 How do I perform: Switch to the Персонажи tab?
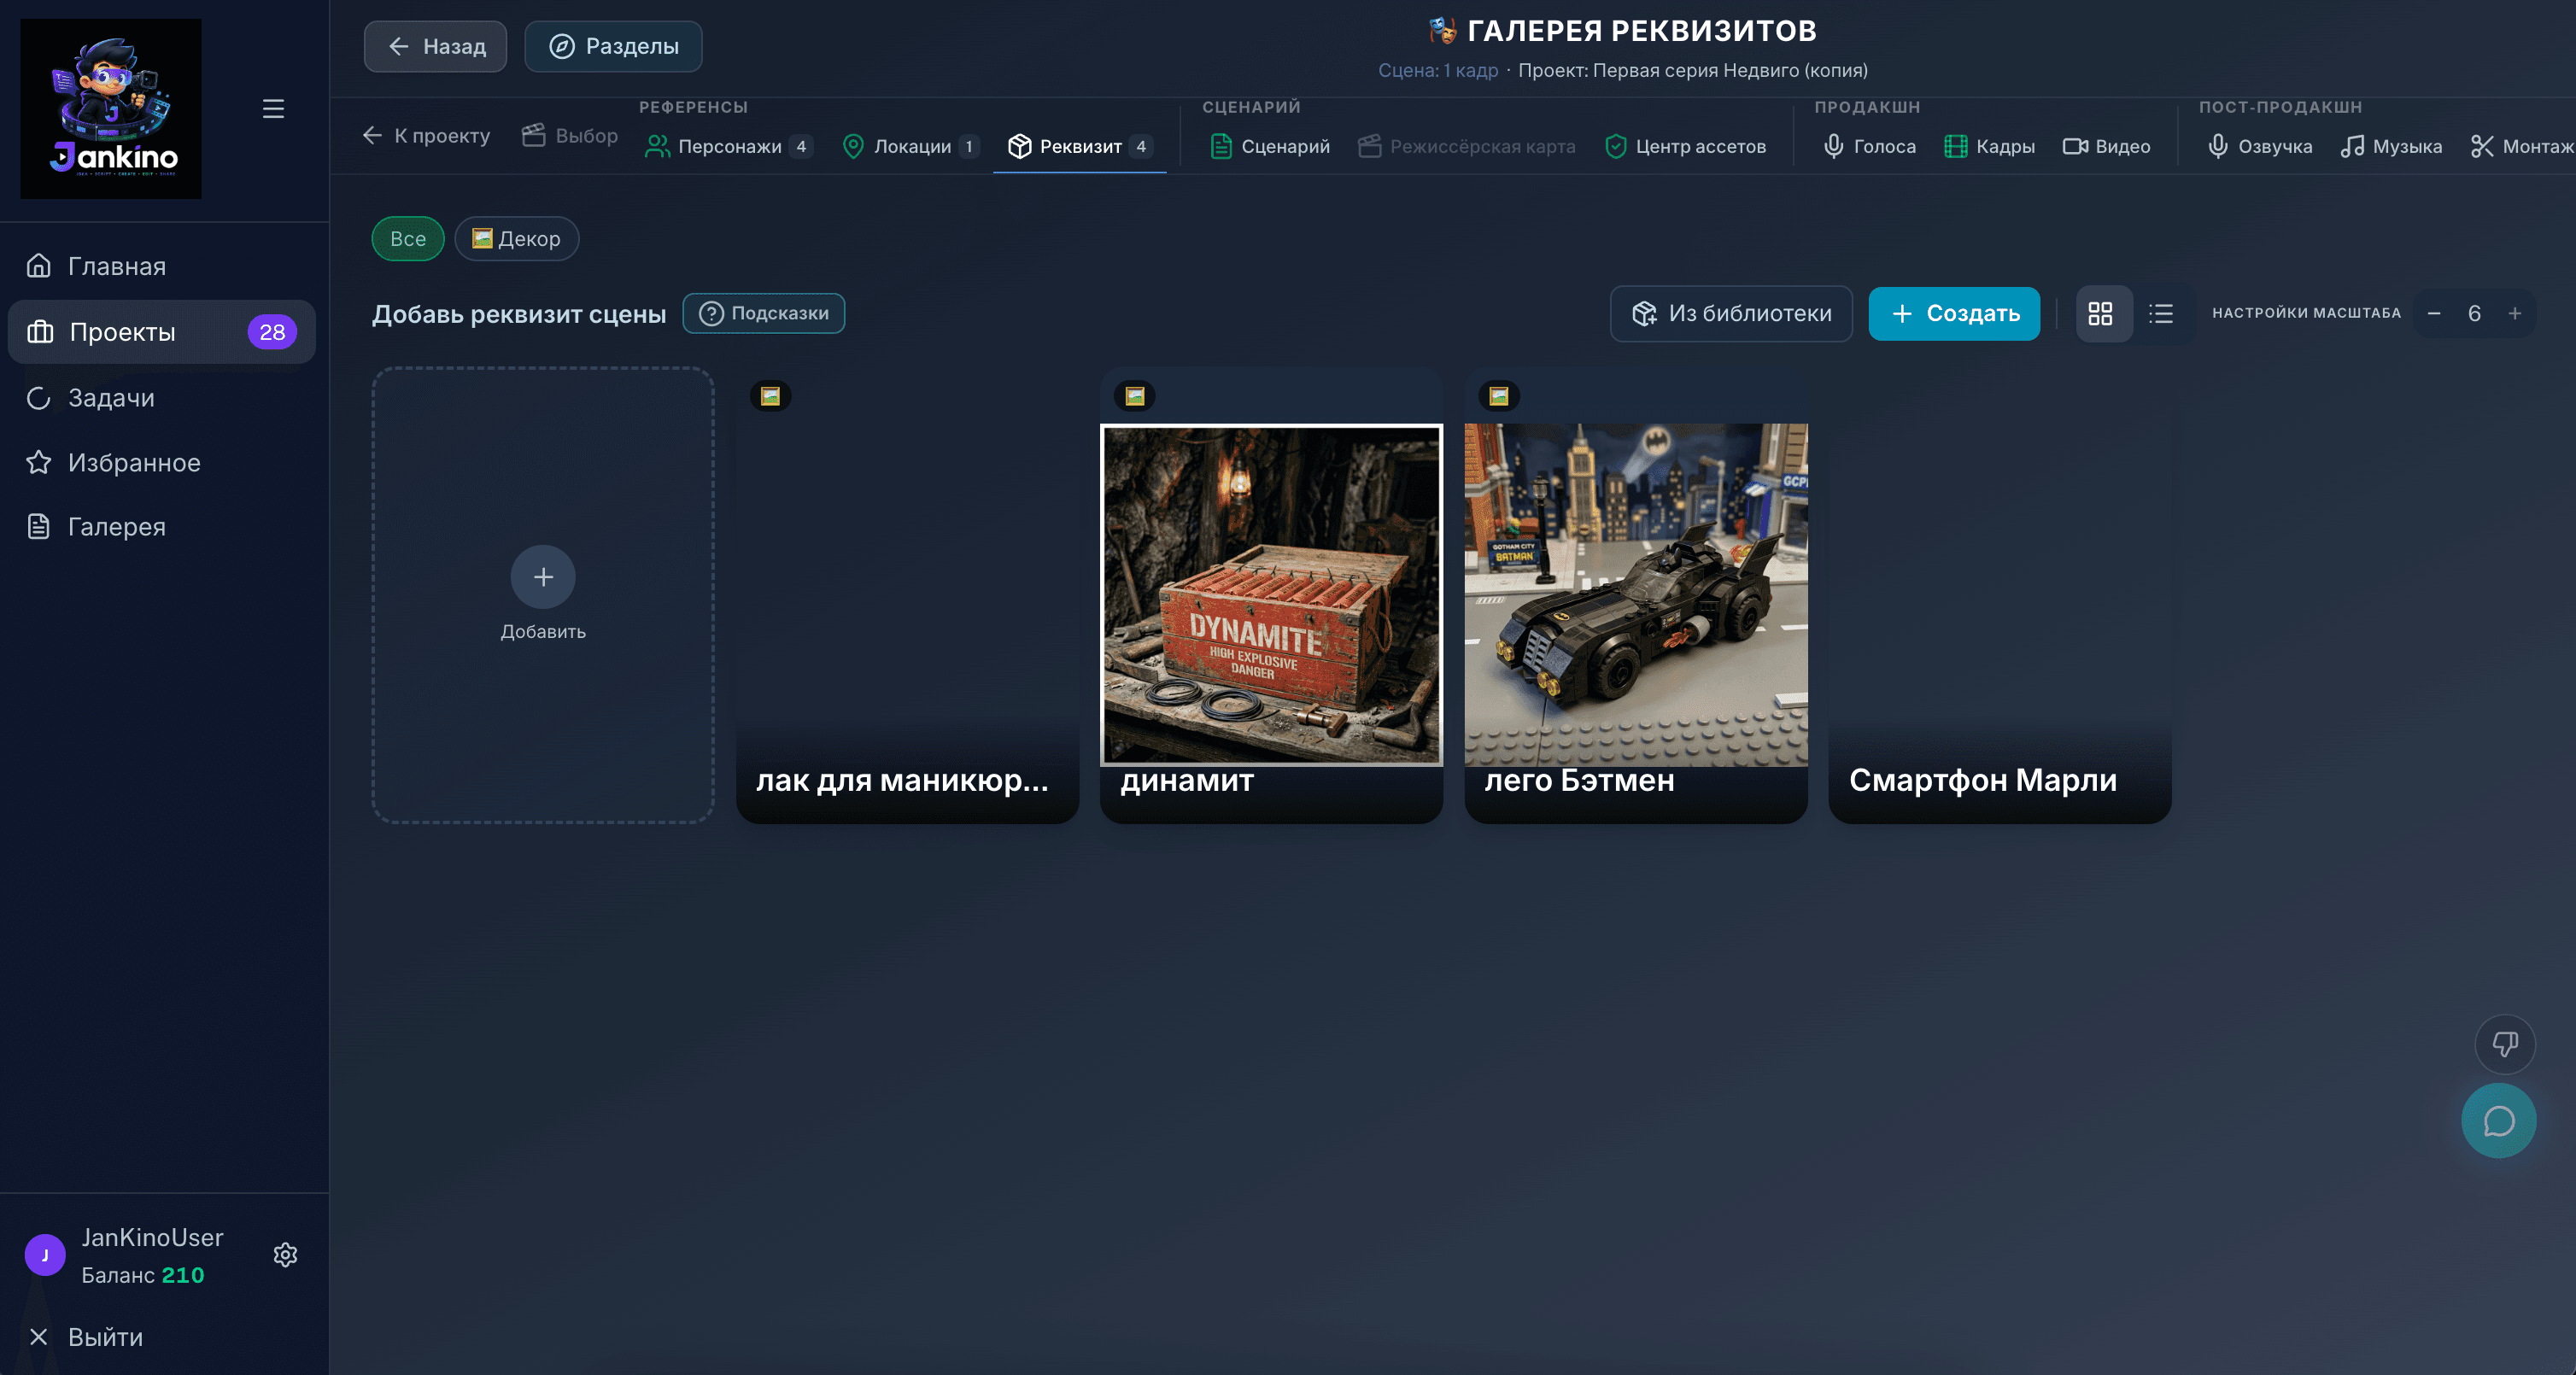729,147
